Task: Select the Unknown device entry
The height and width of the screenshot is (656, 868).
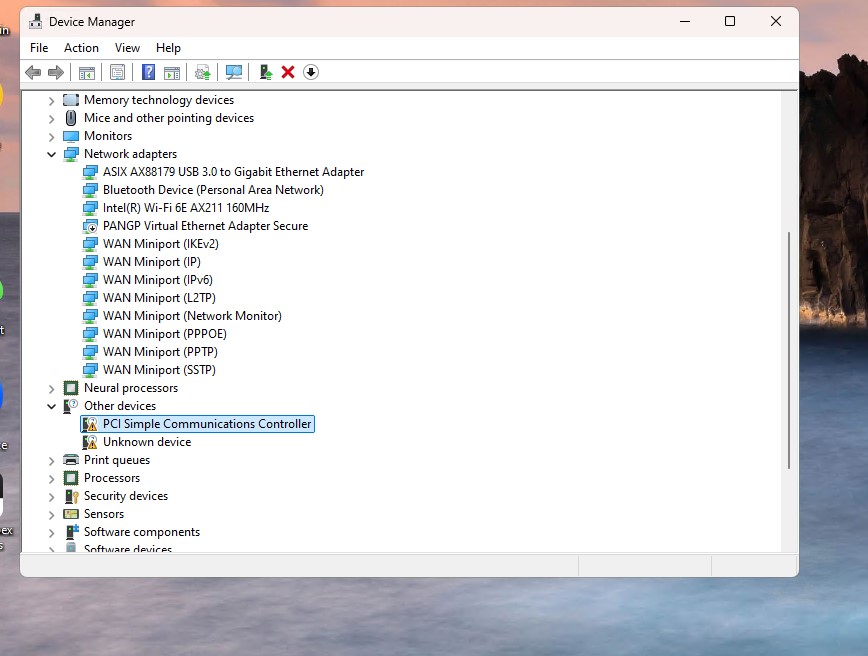Action: (147, 441)
